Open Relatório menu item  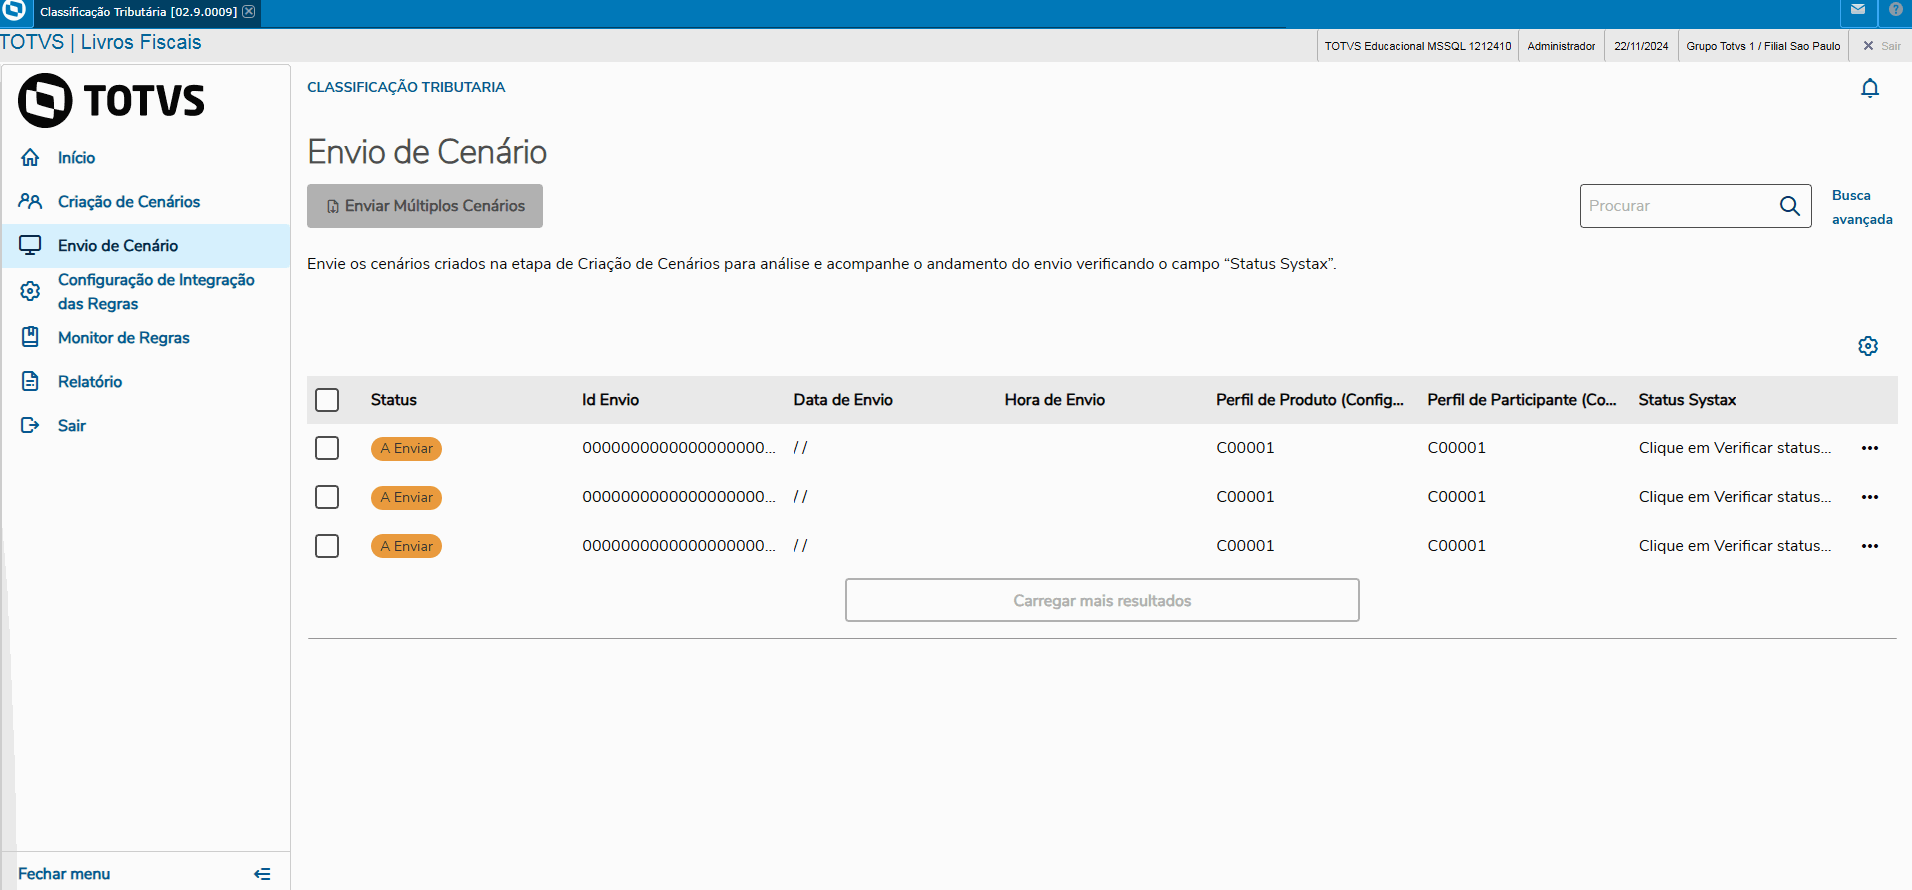90,382
